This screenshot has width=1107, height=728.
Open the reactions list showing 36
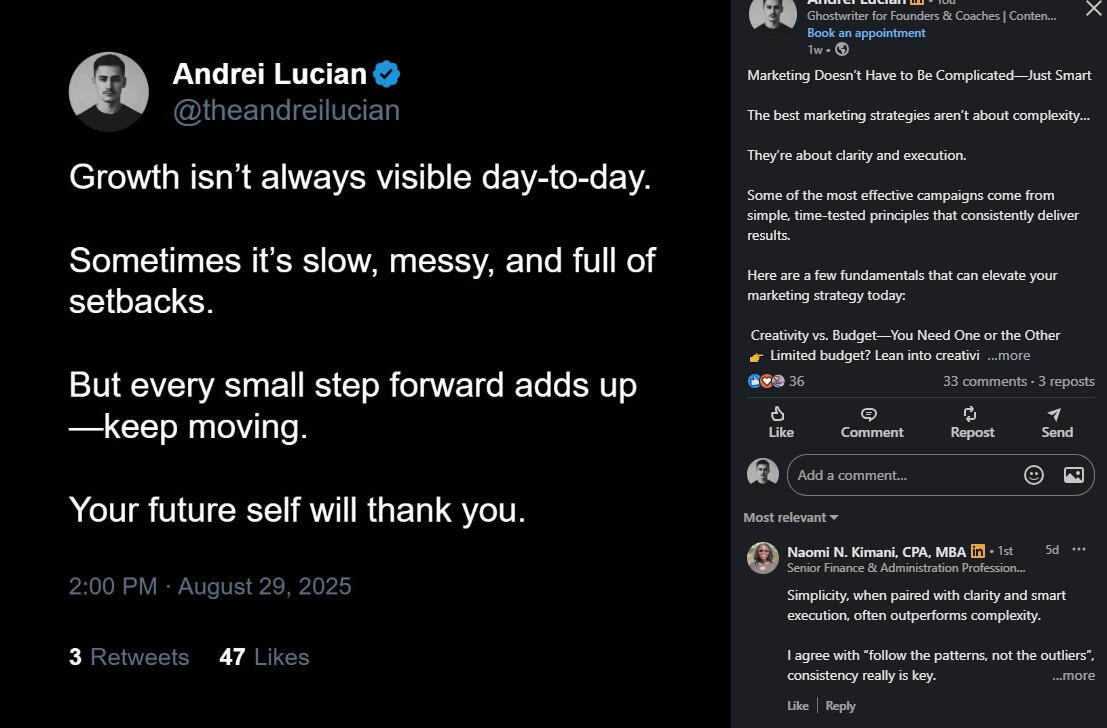(776, 381)
